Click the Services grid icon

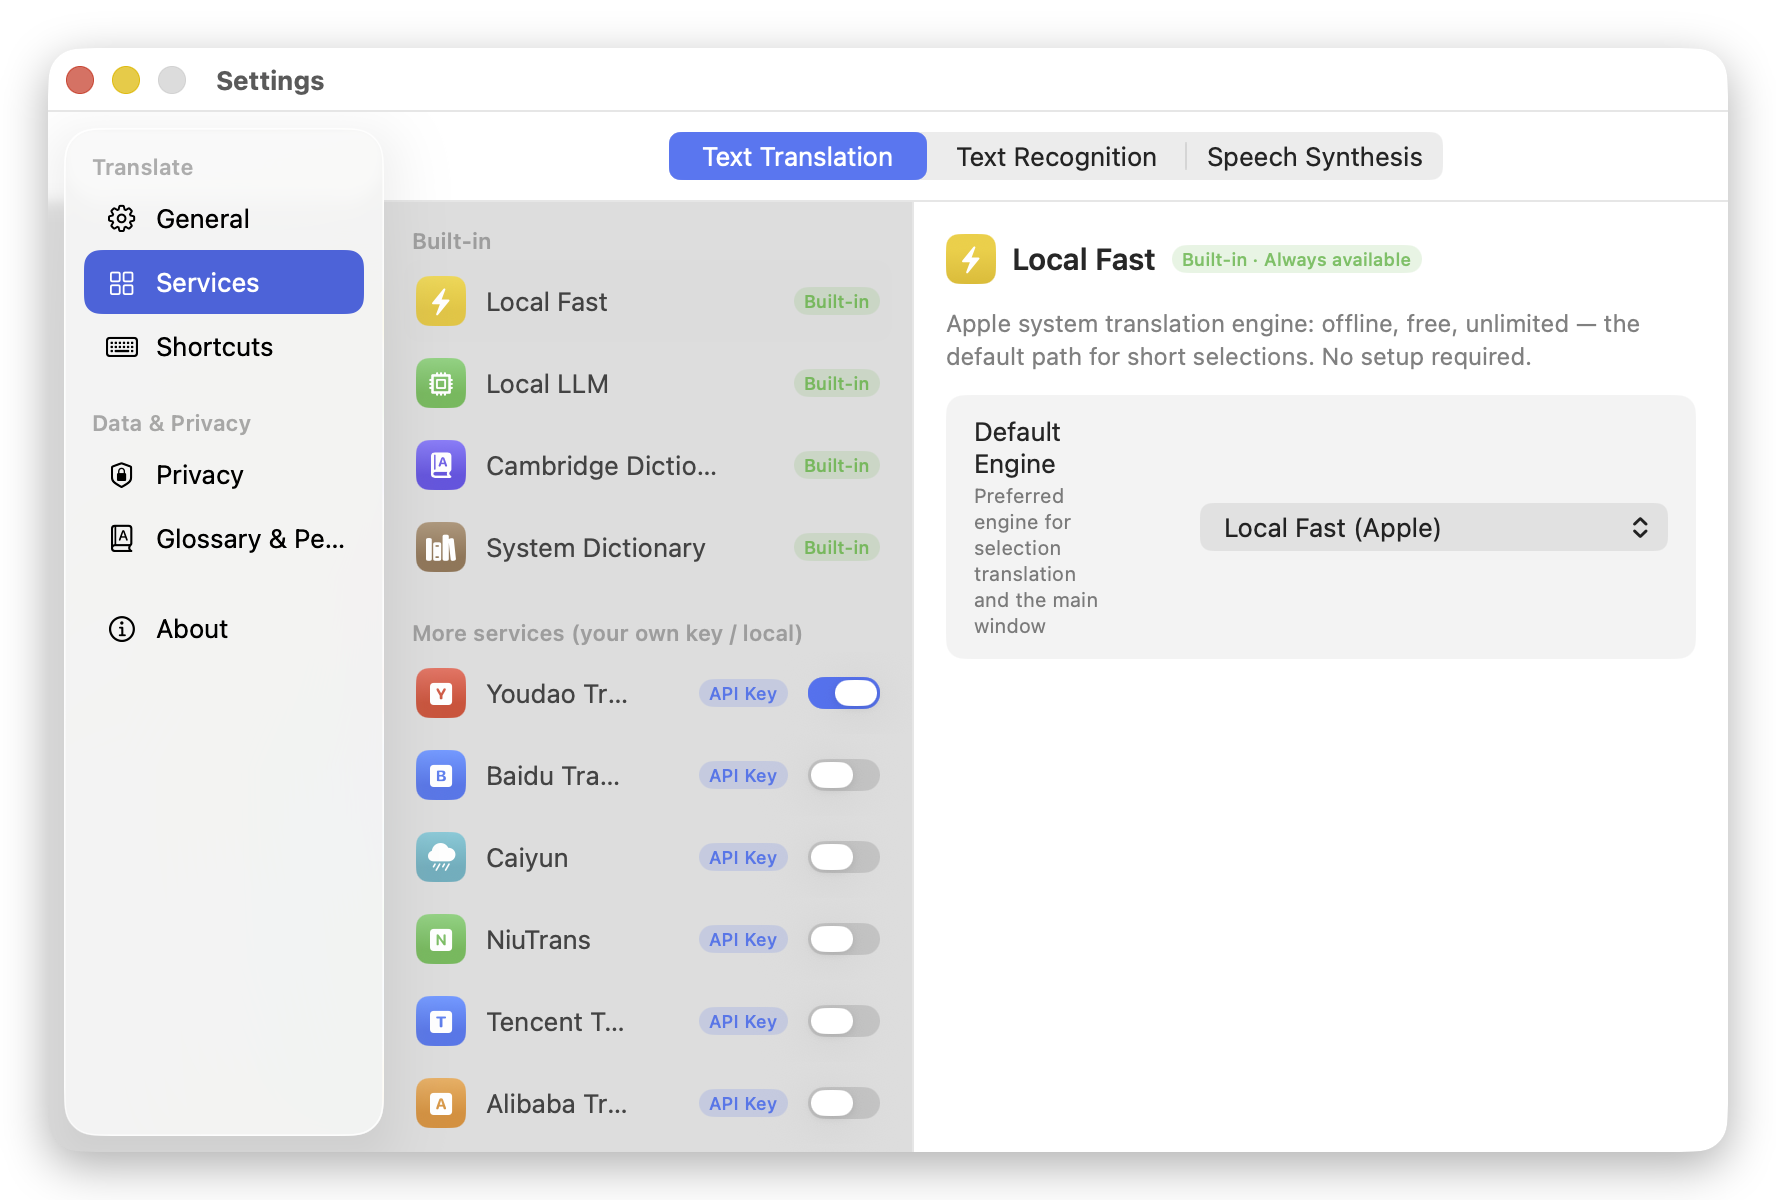[122, 283]
